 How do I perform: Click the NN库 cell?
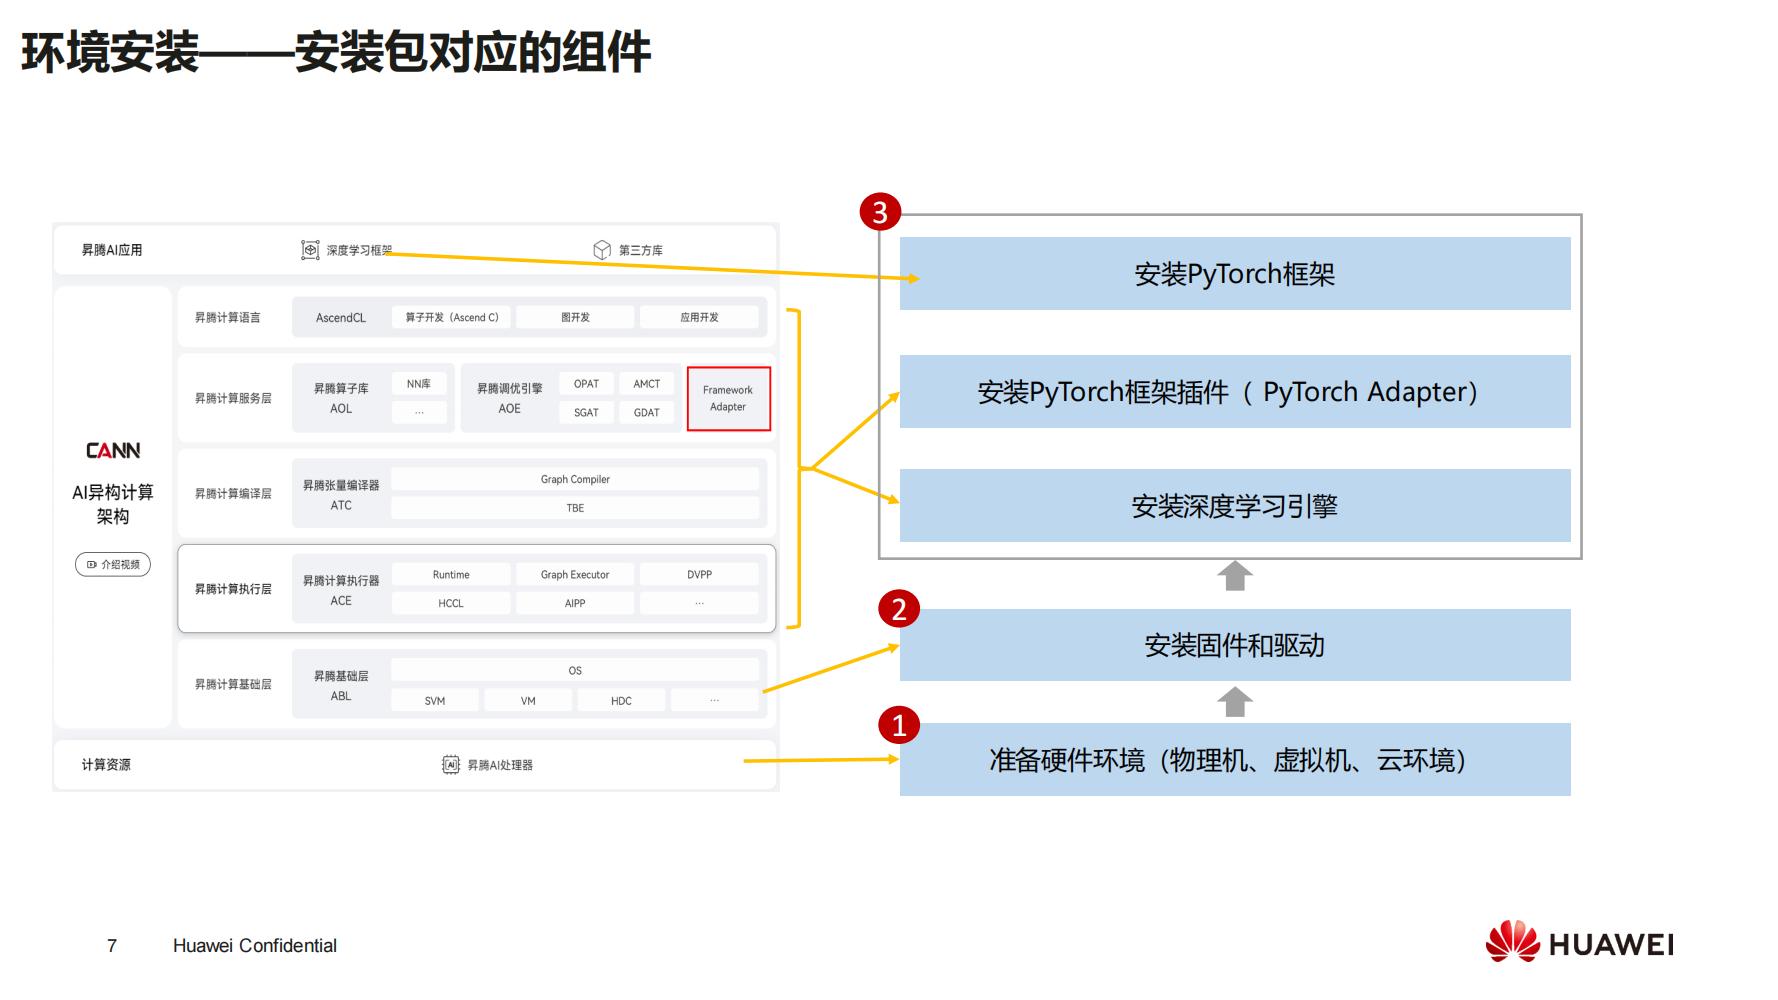click(x=419, y=384)
